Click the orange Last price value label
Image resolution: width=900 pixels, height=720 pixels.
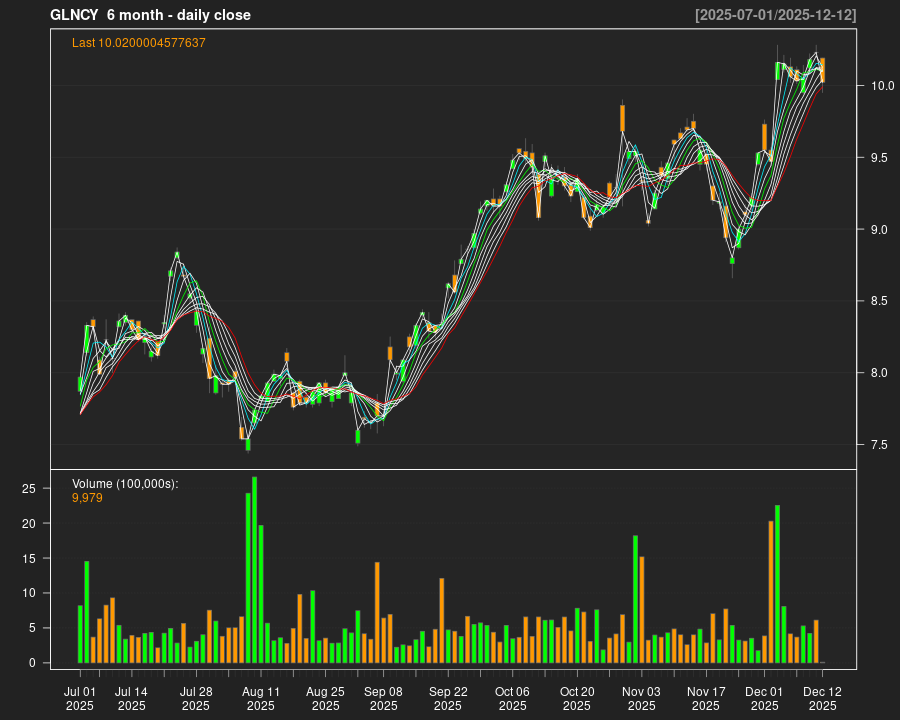[x=138, y=43]
